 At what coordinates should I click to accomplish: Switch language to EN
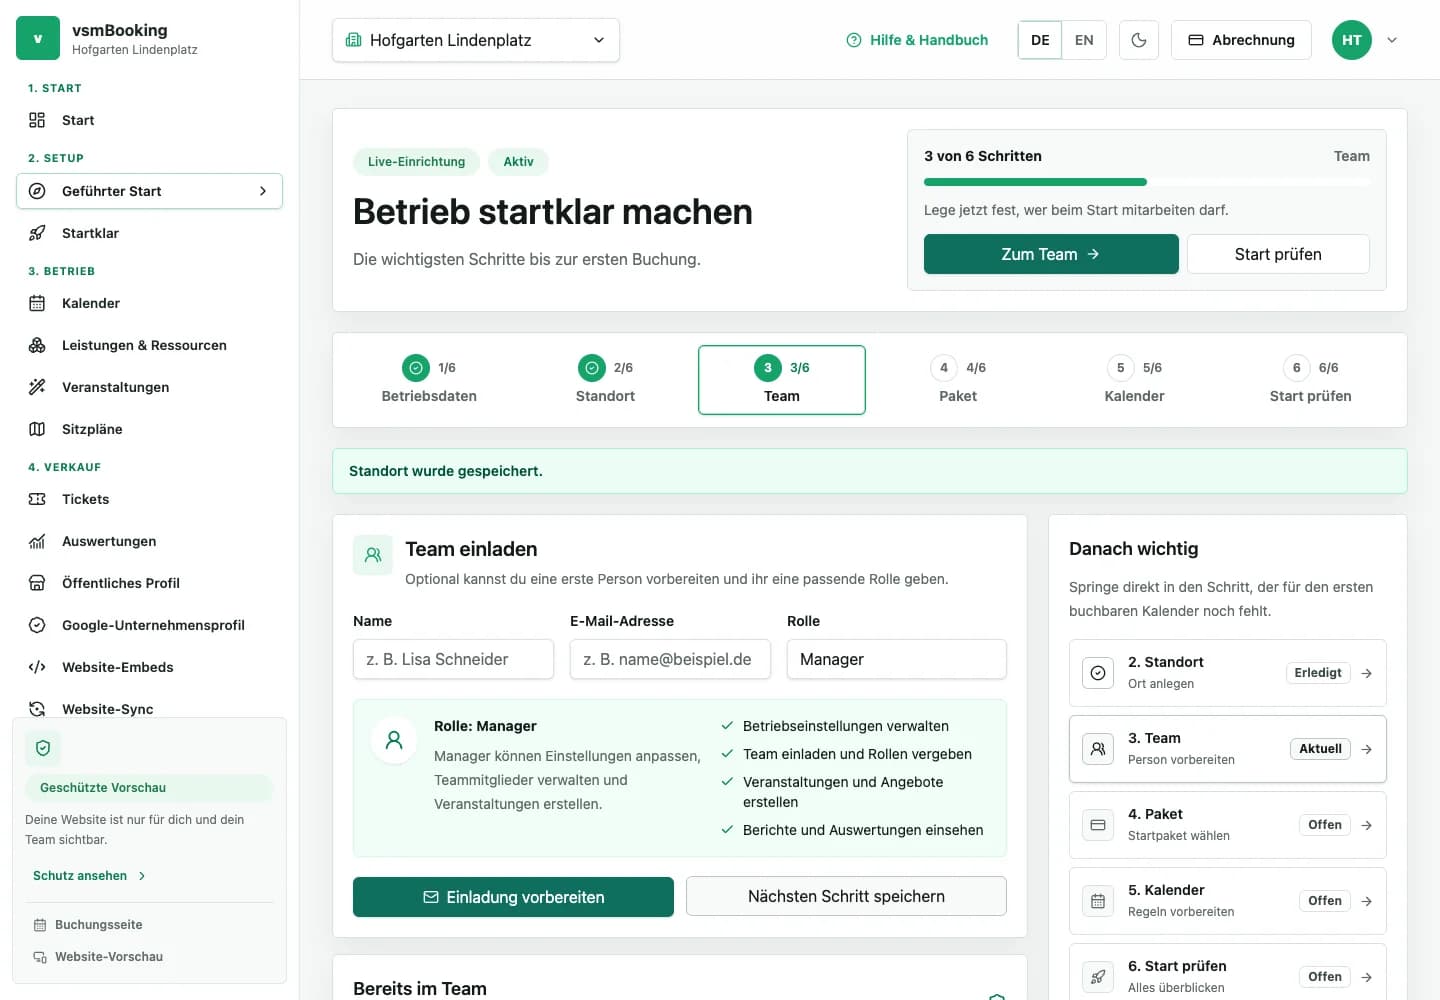pyautogui.click(x=1084, y=40)
